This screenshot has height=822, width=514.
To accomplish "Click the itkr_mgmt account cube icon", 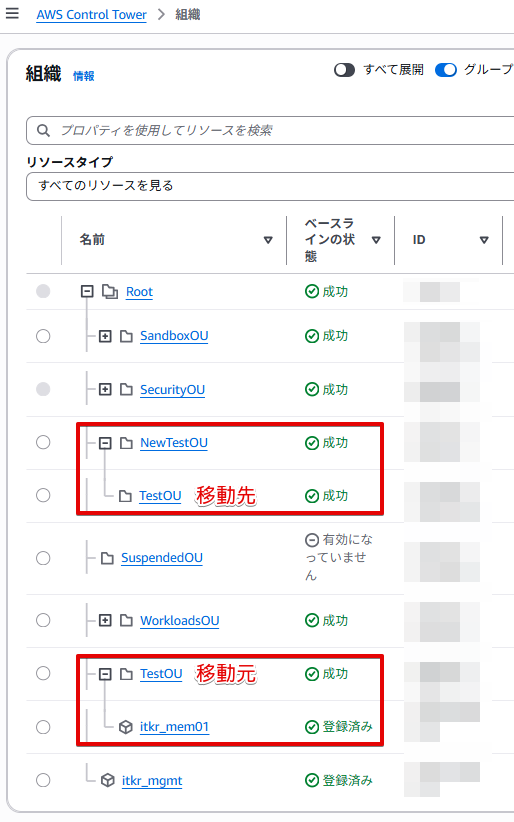I will 108,780.
